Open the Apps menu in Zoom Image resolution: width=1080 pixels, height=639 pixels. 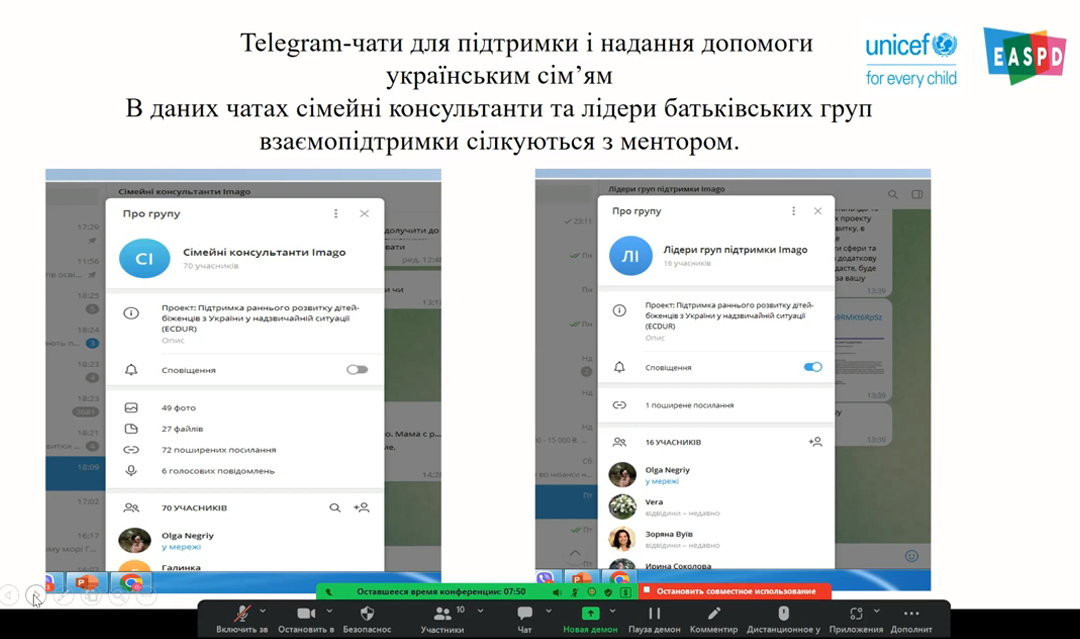tap(855, 614)
